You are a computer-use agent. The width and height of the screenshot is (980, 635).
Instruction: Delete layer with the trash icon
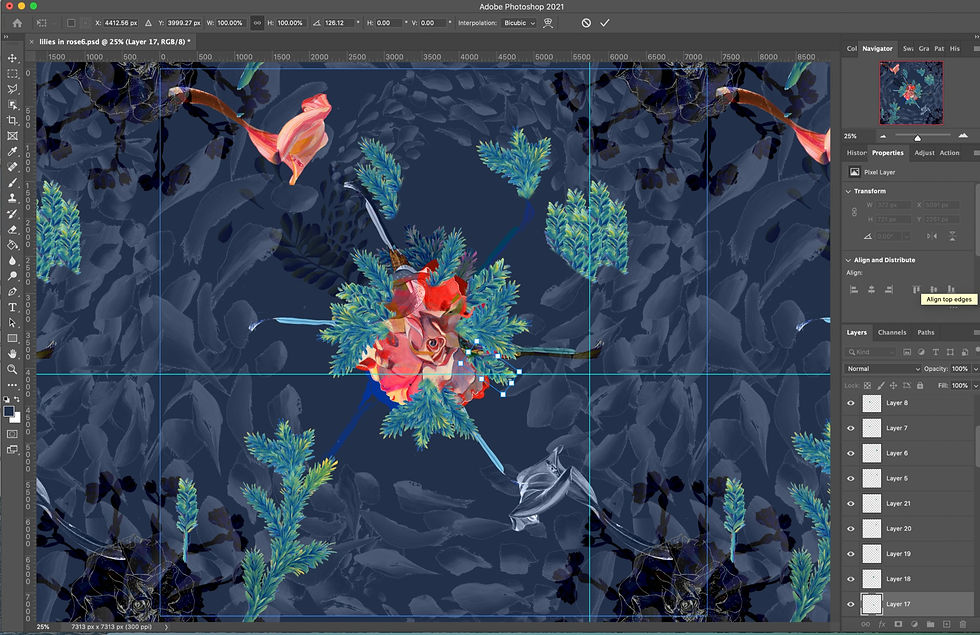point(962,624)
